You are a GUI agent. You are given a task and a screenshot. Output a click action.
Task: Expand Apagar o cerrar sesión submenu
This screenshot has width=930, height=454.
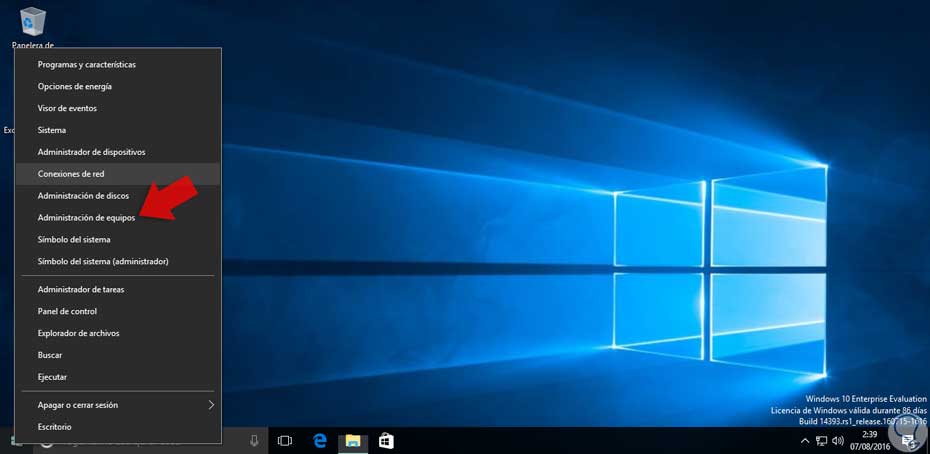pos(117,405)
